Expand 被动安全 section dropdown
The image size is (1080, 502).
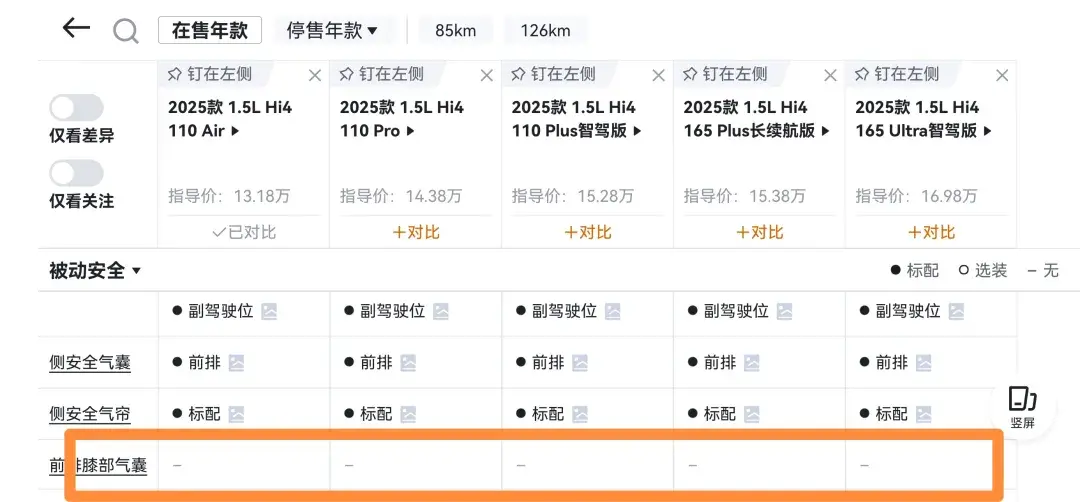point(96,271)
